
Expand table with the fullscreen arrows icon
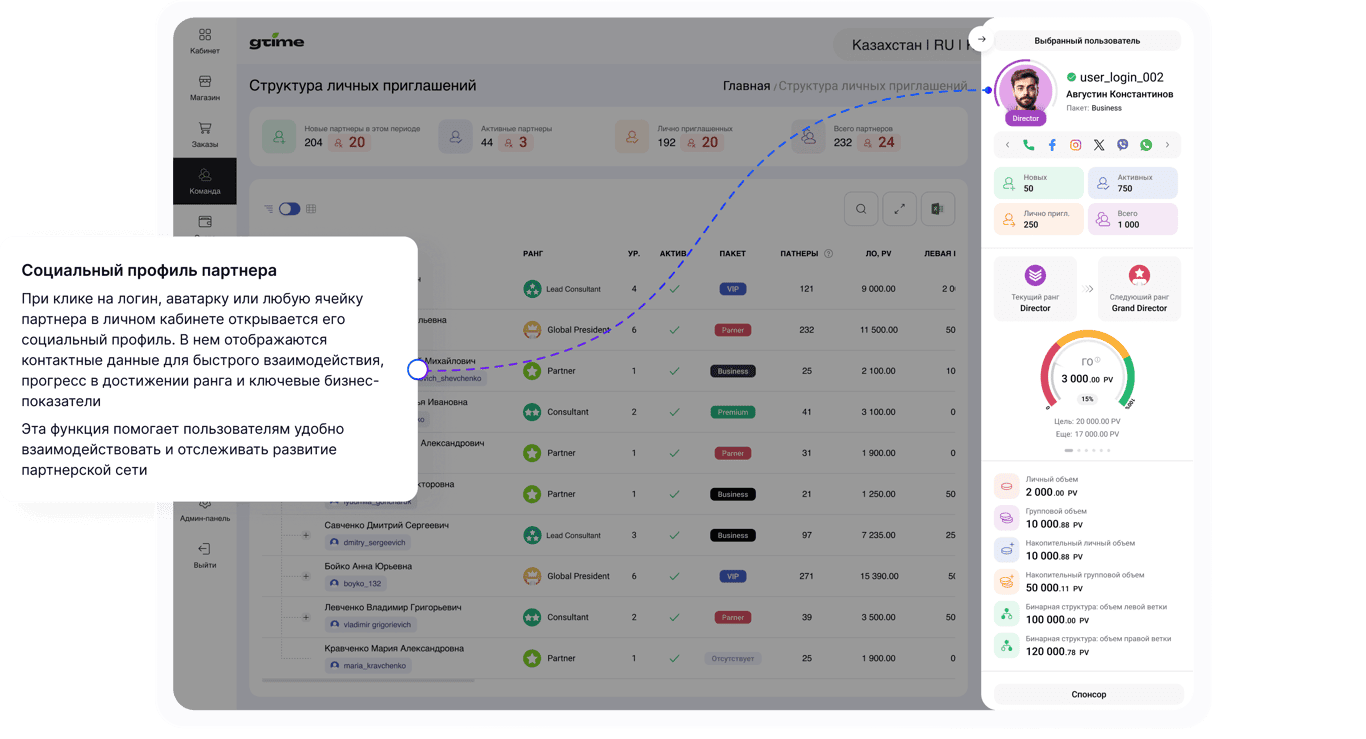point(900,209)
